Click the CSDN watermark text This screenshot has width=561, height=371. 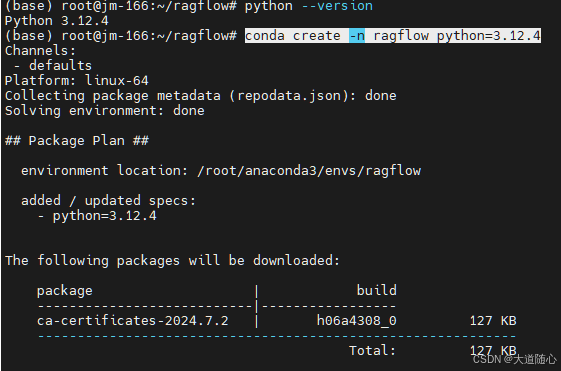[515, 359]
